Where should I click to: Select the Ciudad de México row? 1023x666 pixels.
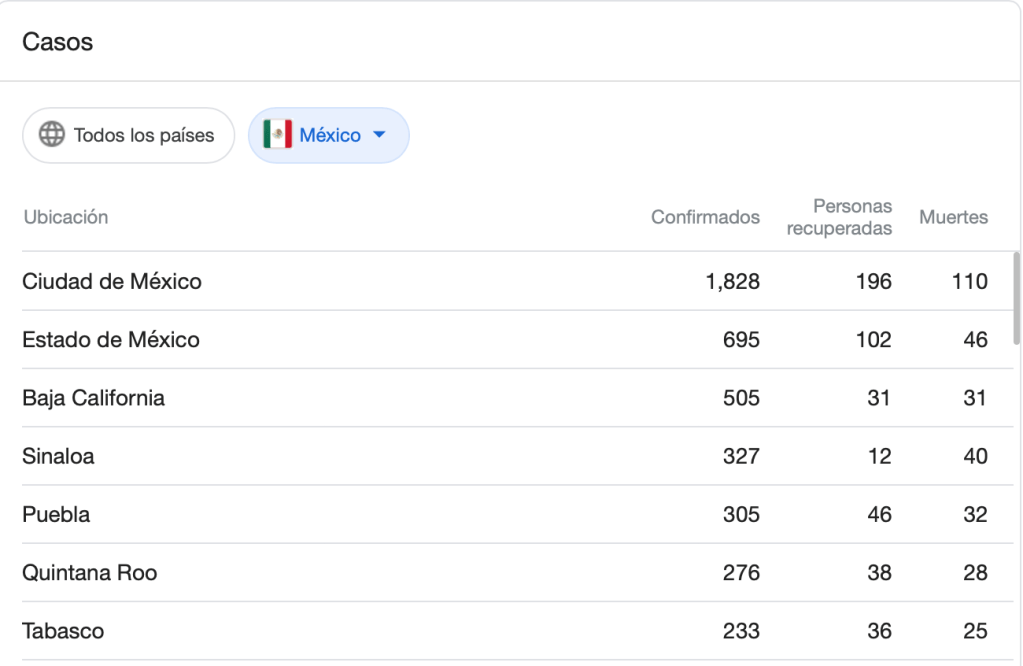[x=112, y=282]
